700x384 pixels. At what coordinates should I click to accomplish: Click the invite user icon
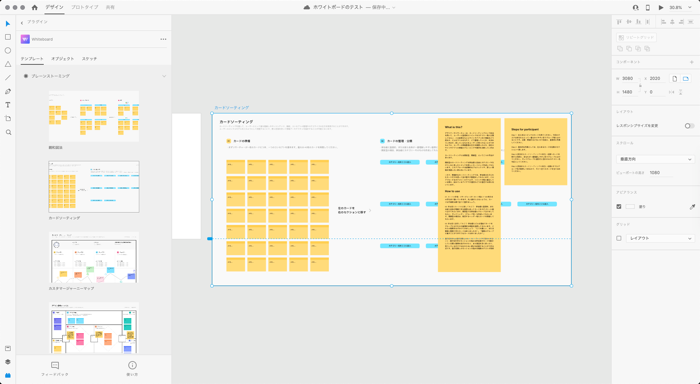635,8
